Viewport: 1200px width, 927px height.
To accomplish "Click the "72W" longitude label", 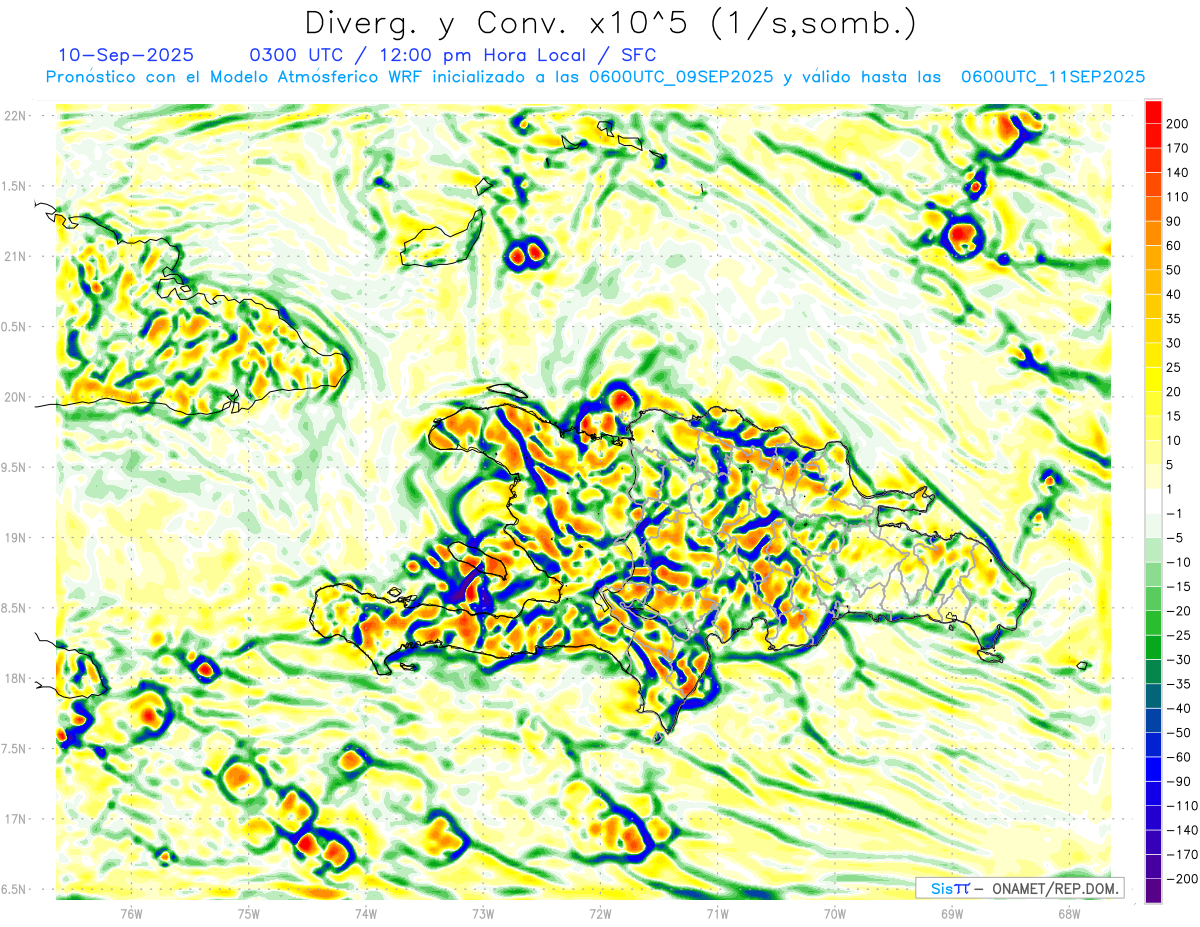I will [x=600, y=913].
